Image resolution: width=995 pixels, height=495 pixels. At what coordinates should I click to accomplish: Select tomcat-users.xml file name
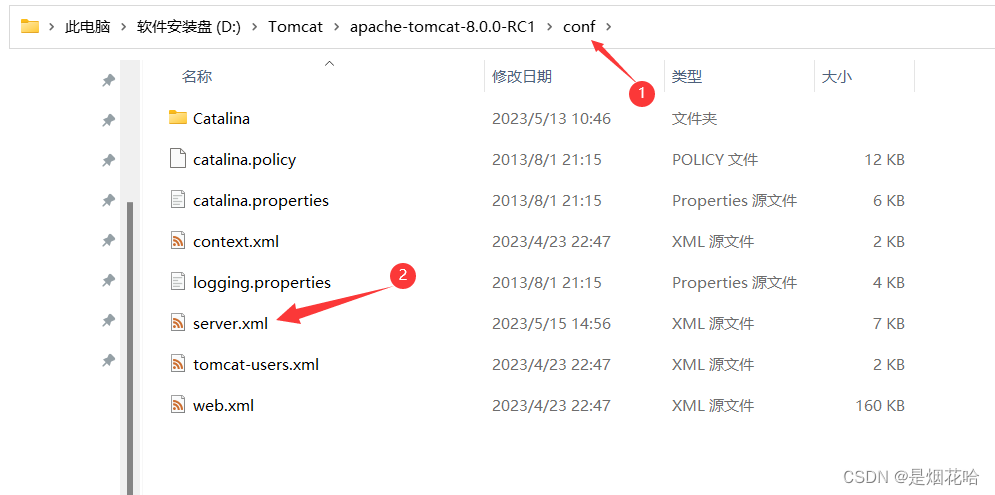click(x=256, y=364)
